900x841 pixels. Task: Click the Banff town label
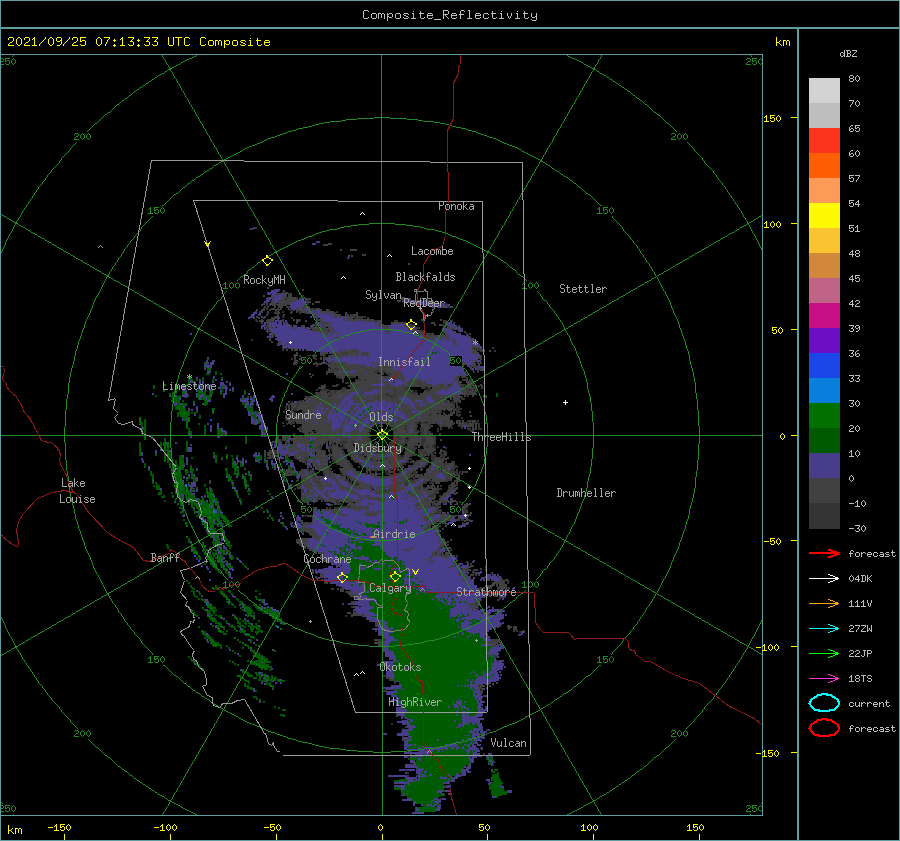pos(165,557)
